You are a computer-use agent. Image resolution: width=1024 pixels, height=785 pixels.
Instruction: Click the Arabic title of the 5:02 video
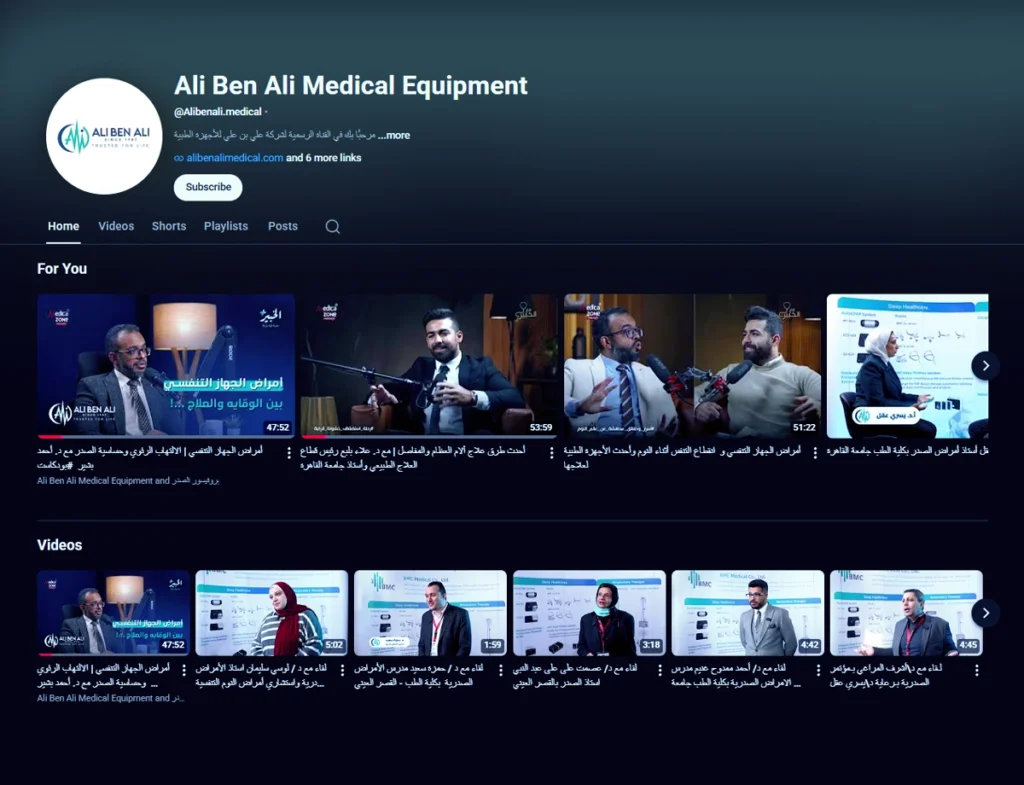261,675
